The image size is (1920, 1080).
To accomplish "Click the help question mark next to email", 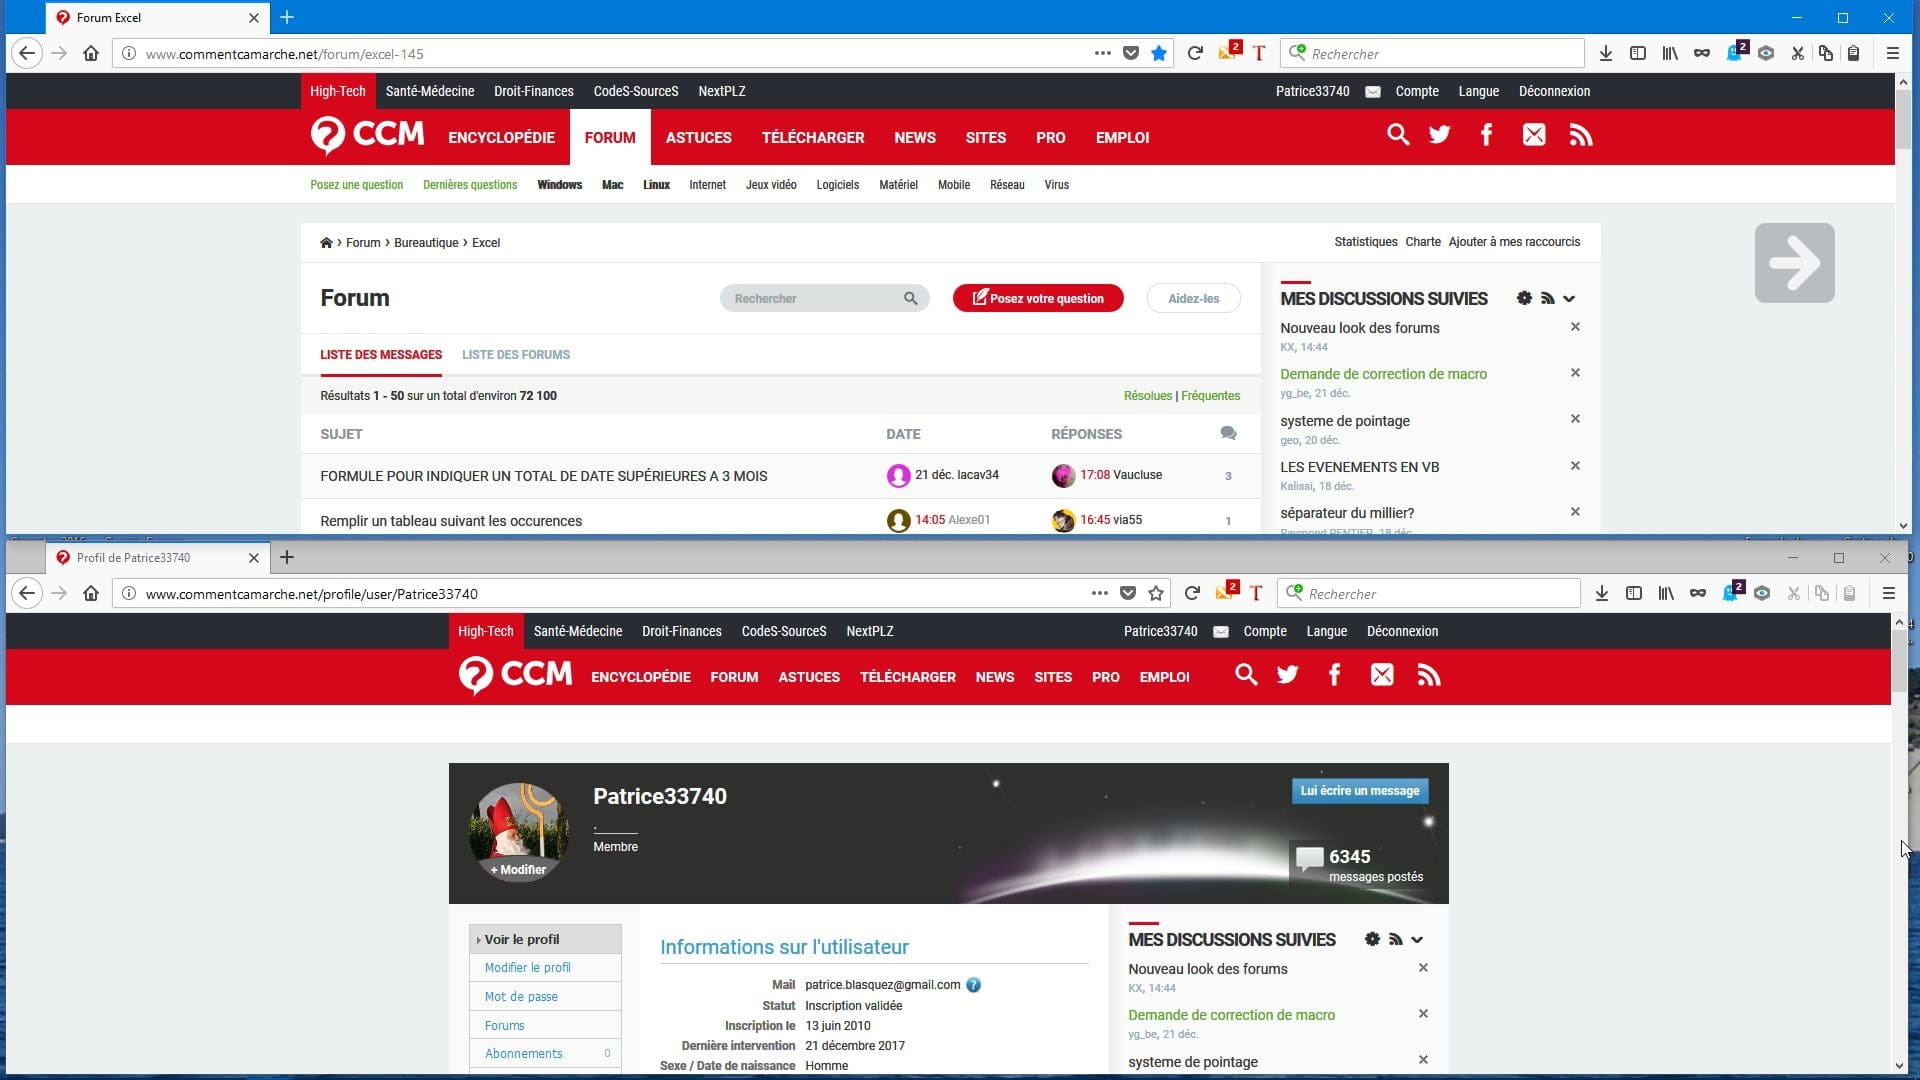I will click(973, 985).
